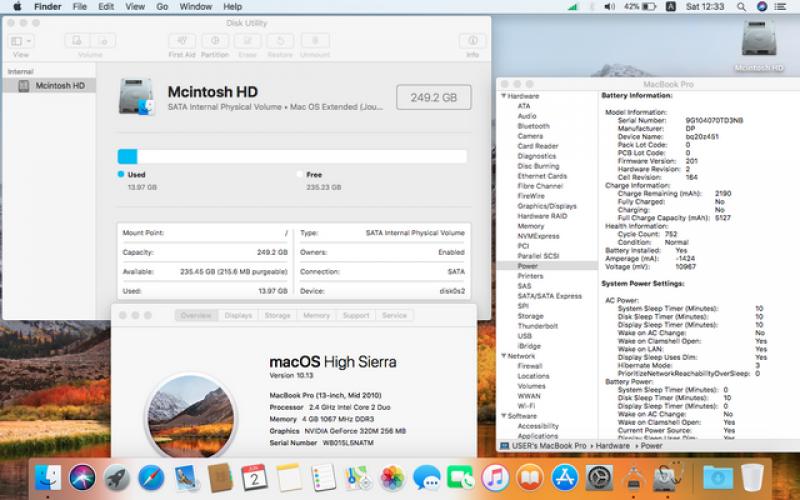This screenshot has width=800, height=500.
Task: Switch to the Storage tab in About This Mac
Action: 278,315
